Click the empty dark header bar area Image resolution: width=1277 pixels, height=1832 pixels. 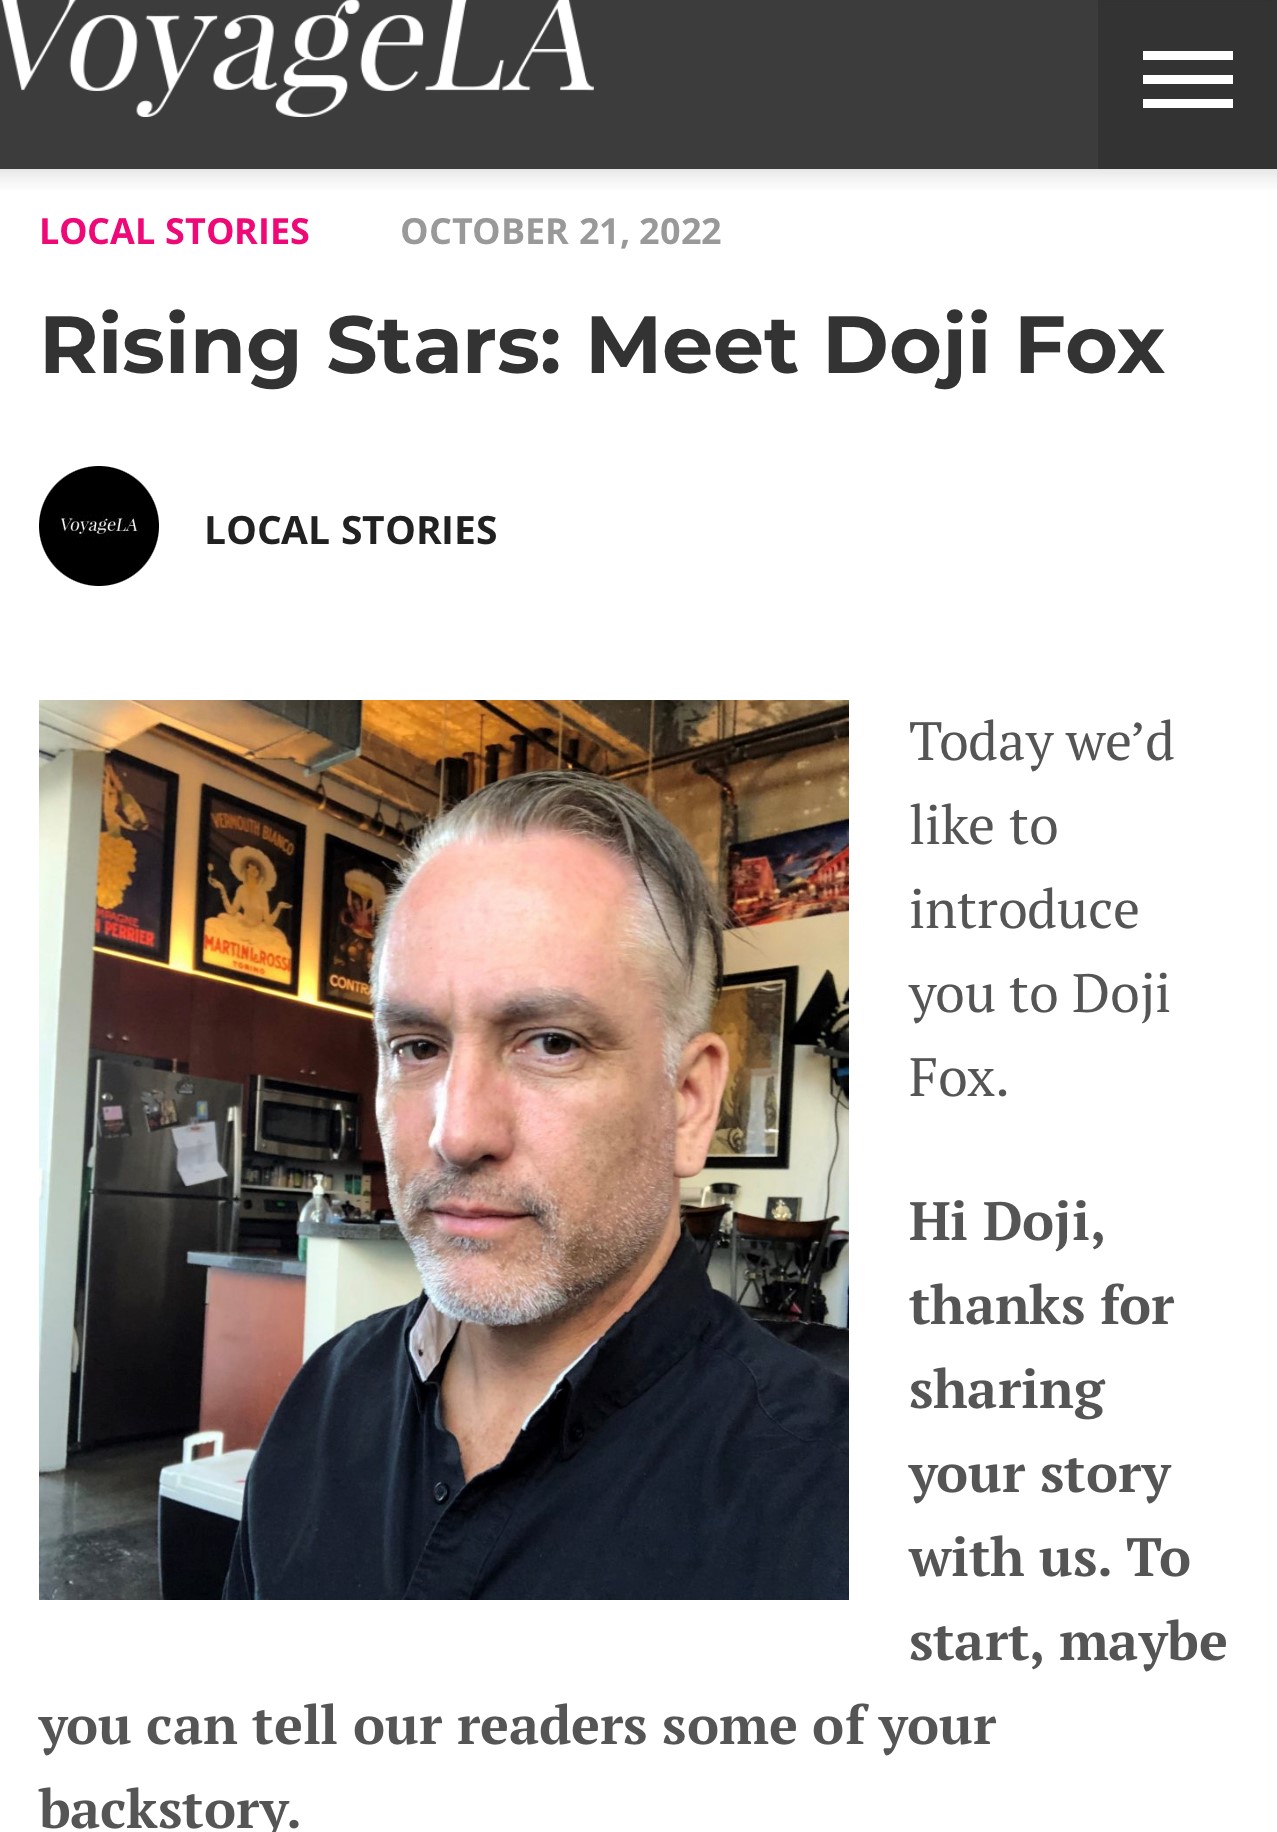click(x=845, y=84)
